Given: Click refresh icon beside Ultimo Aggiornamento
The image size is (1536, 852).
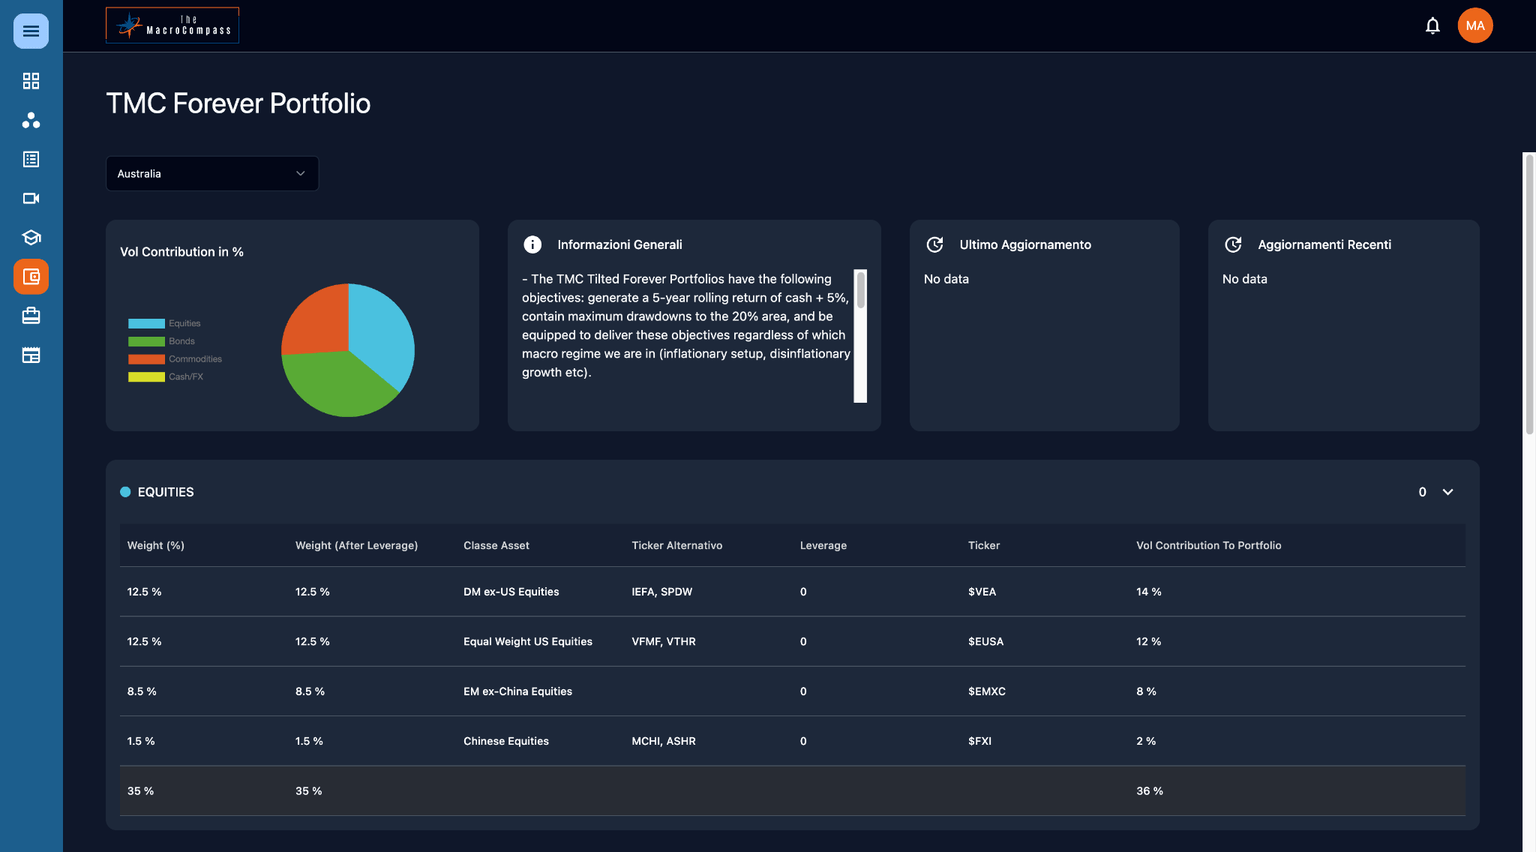Looking at the screenshot, I should point(935,245).
